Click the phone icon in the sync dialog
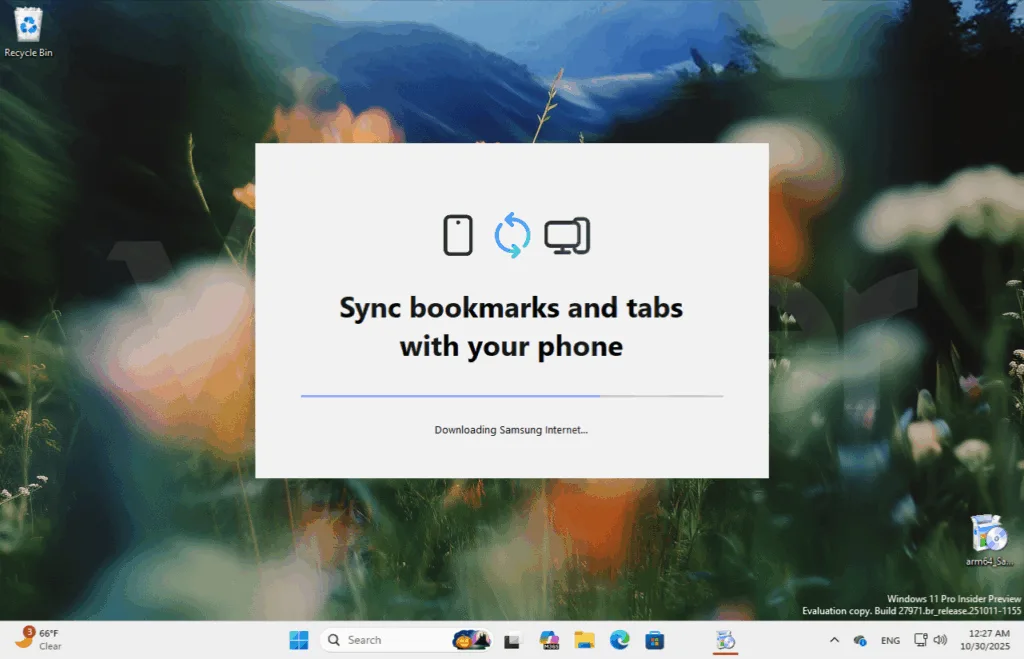The width and height of the screenshot is (1024, 659). click(458, 235)
